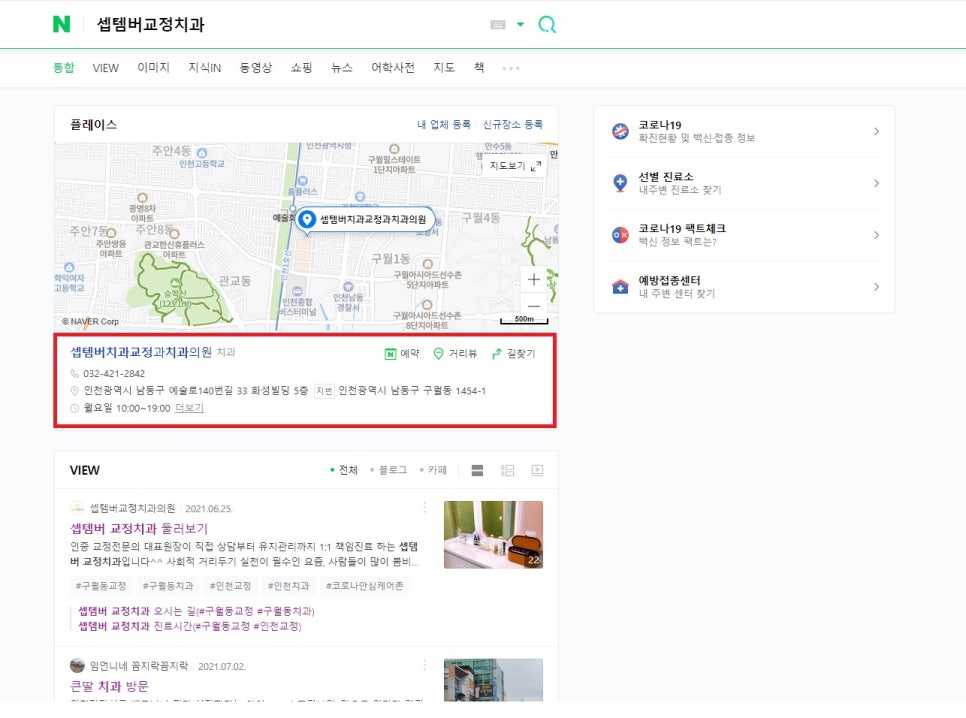The image size is (966, 718).
Task: Click the 셉템버교정치과의원 blog author name
Action: pos(132,508)
